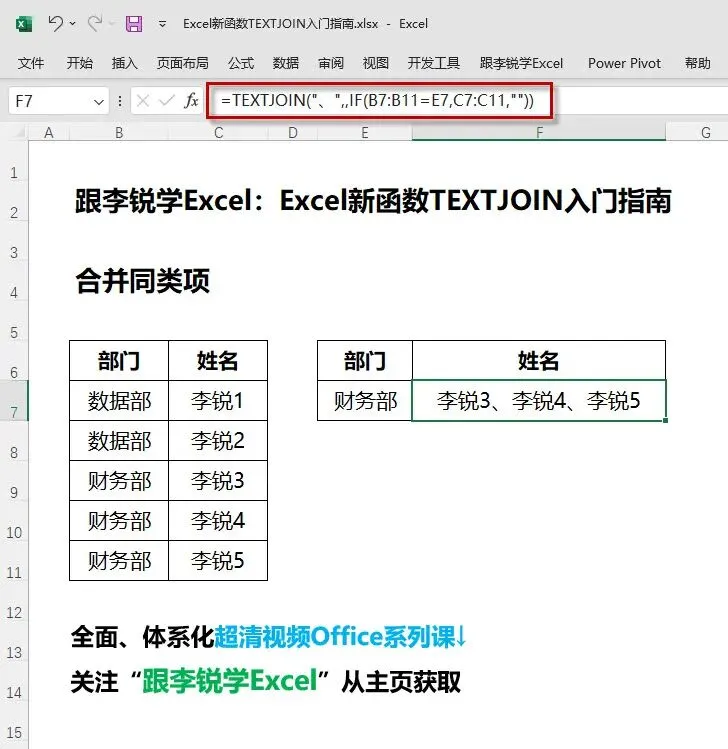Select the 数据部 cell next to 李锐2
The height and width of the screenshot is (749, 728).
[119, 440]
